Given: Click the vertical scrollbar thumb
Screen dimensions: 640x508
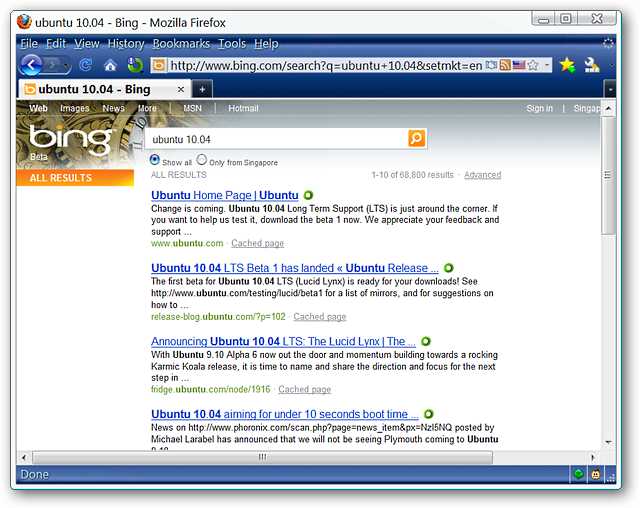Looking at the screenshot, I should point(608,175).
